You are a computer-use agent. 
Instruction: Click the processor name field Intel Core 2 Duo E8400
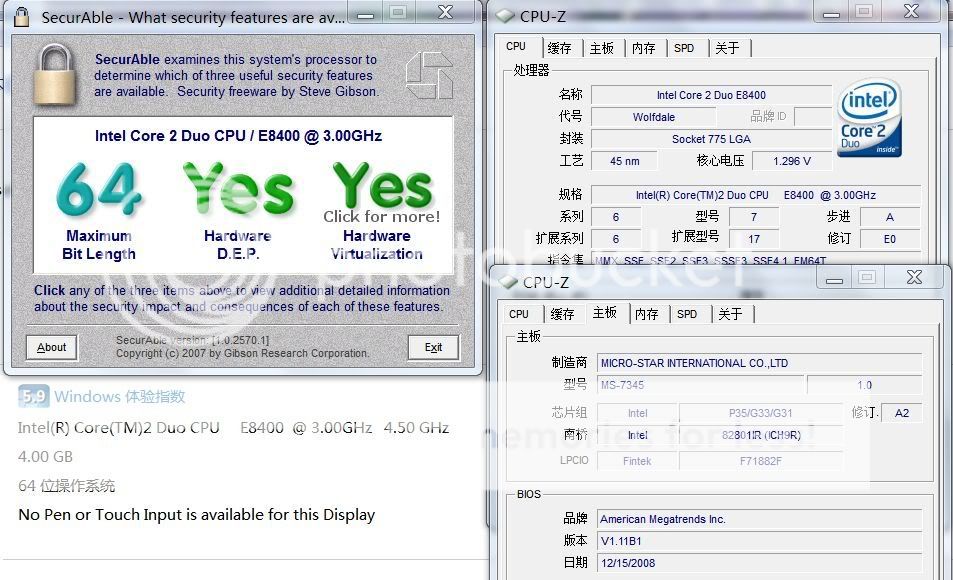tap(711, 95)
